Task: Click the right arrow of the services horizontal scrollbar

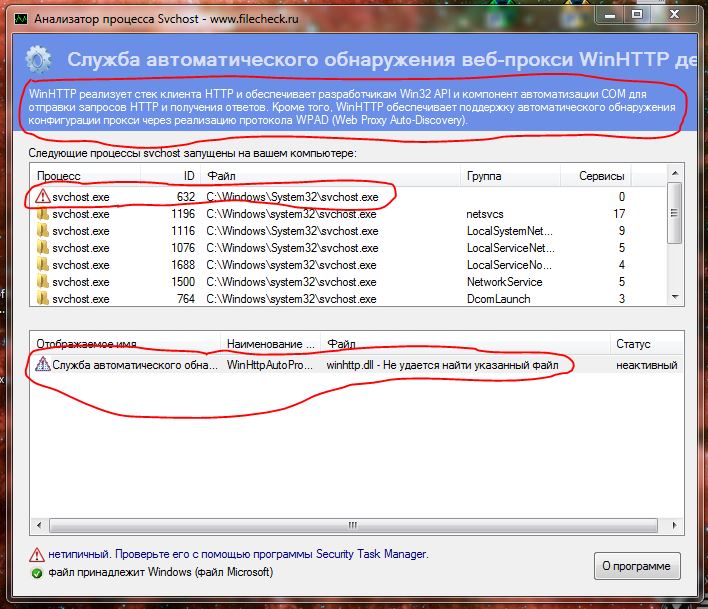Action: (675, 525)
